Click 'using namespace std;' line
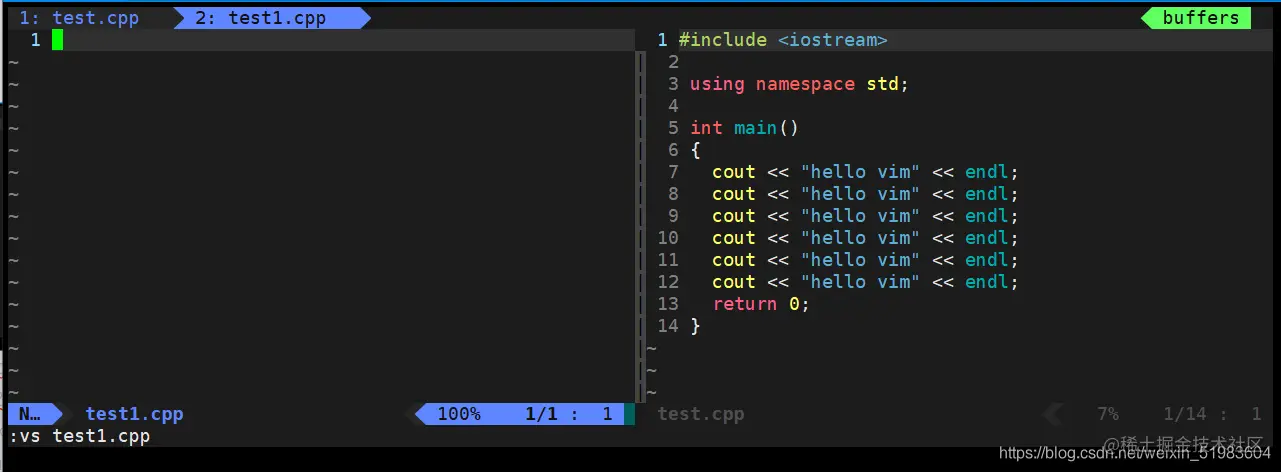Image resolution: width=1281 pixels, height=472 pixels. coord(799,84)
